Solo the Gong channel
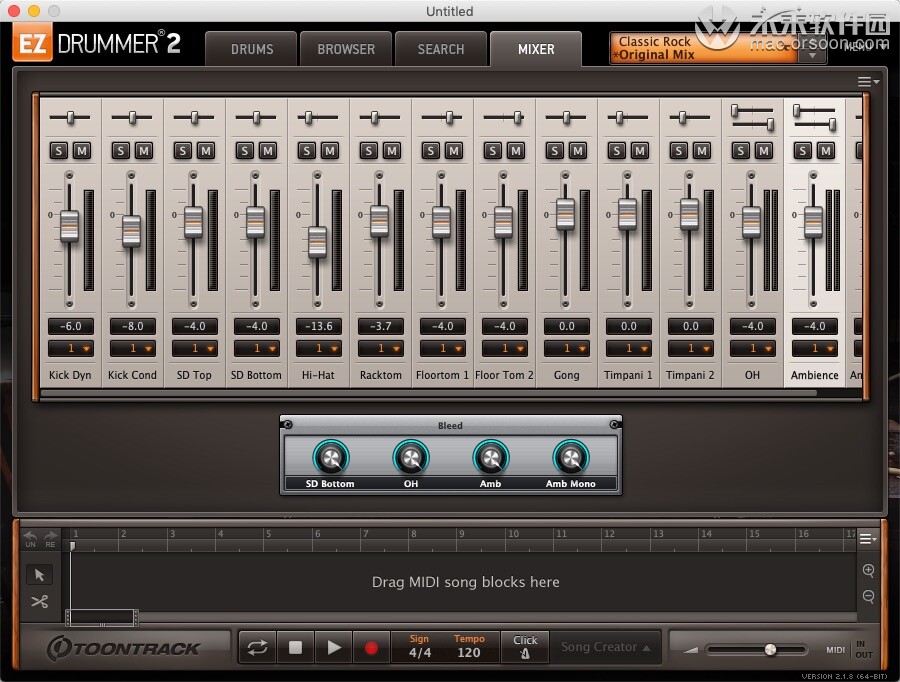The width and height of the screenshot is (900, 682). click(x=554, y=151)
